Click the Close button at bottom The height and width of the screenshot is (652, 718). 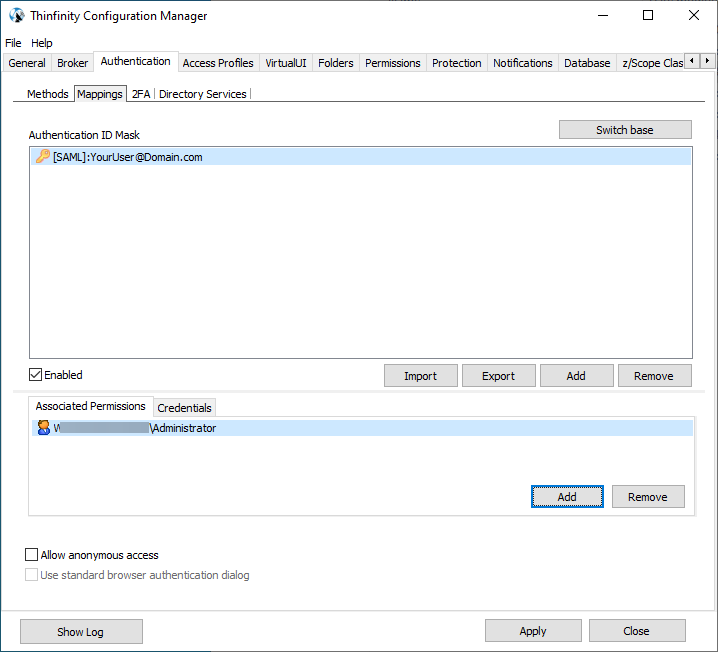636,631
